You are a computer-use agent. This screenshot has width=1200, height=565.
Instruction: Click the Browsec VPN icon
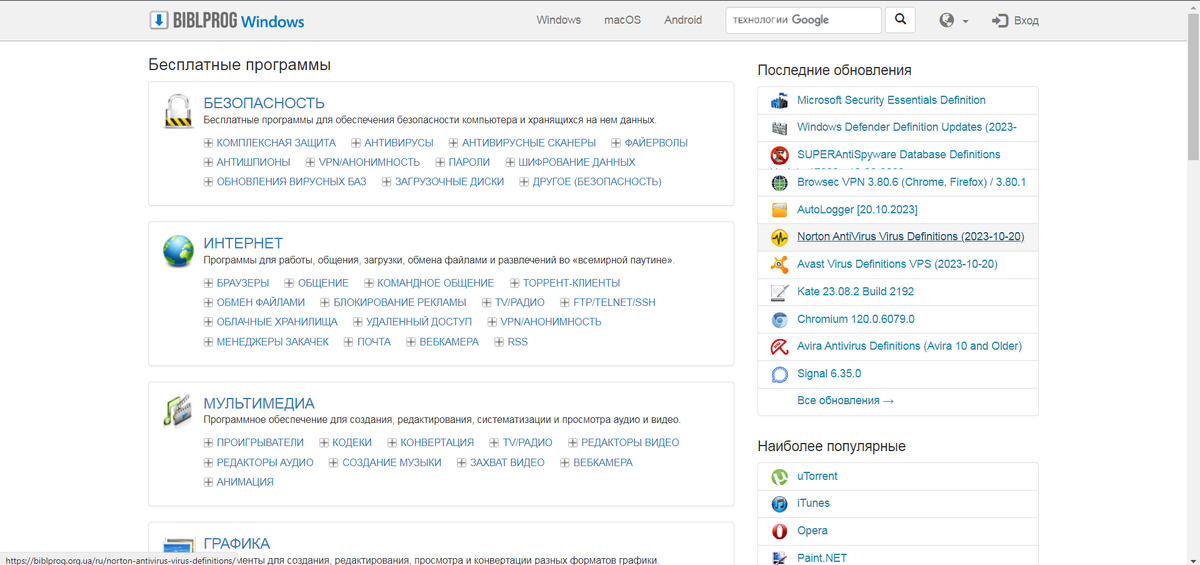tap(780, 183)
